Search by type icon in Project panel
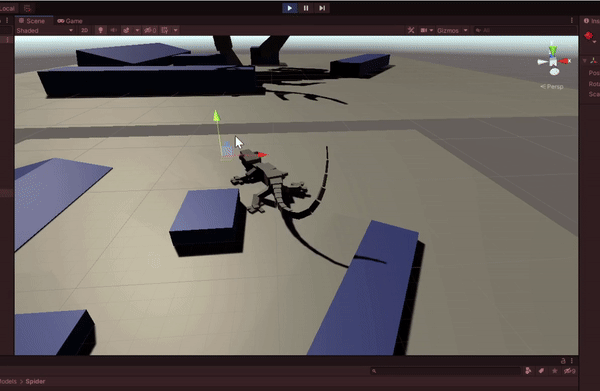Image resolution: width=600 pixels, height=391 pixels. pos(528,370)
